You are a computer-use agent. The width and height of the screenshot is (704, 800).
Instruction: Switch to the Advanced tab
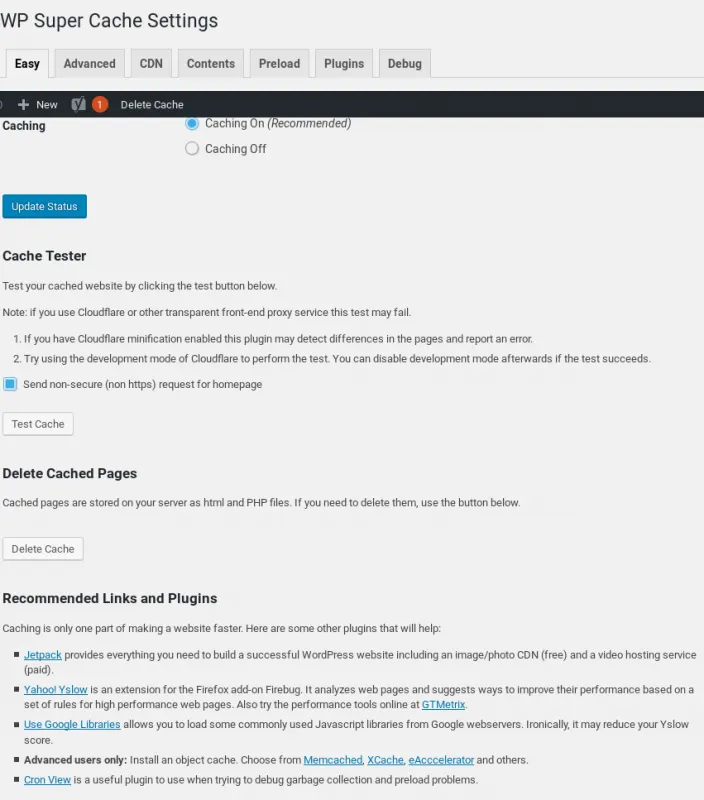(x=90, y=64)
